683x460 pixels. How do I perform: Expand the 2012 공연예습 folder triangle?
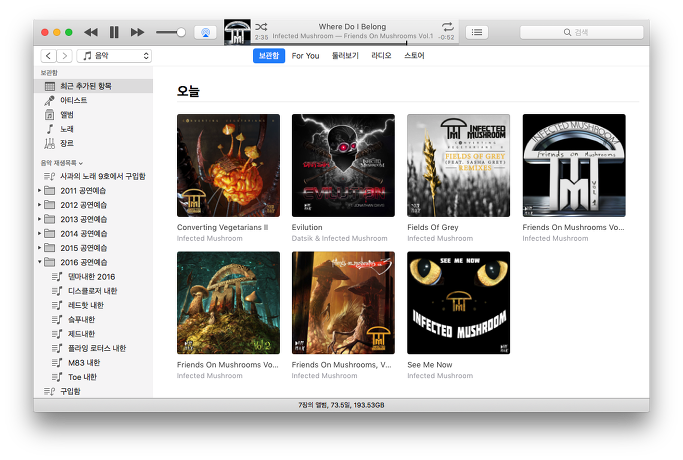(39, 205)
